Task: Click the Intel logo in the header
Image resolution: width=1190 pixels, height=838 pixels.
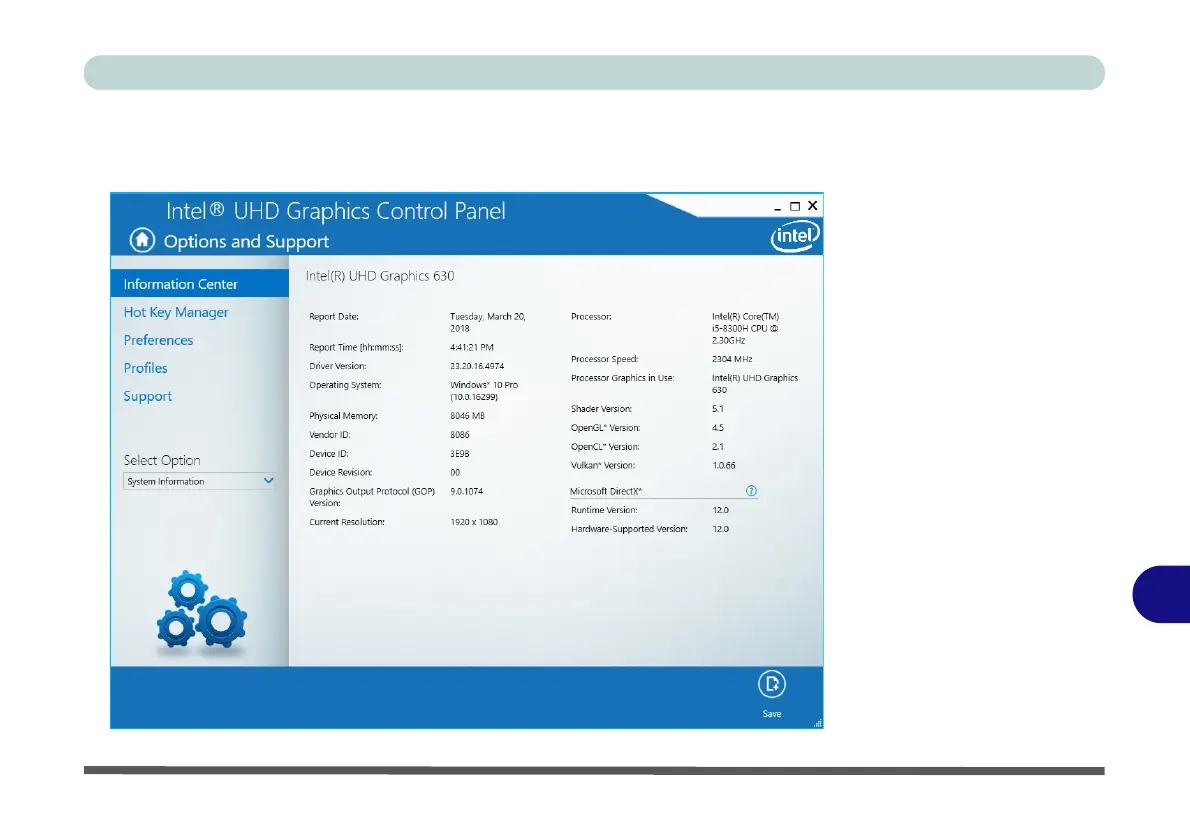Action: [x=795, y=236]
